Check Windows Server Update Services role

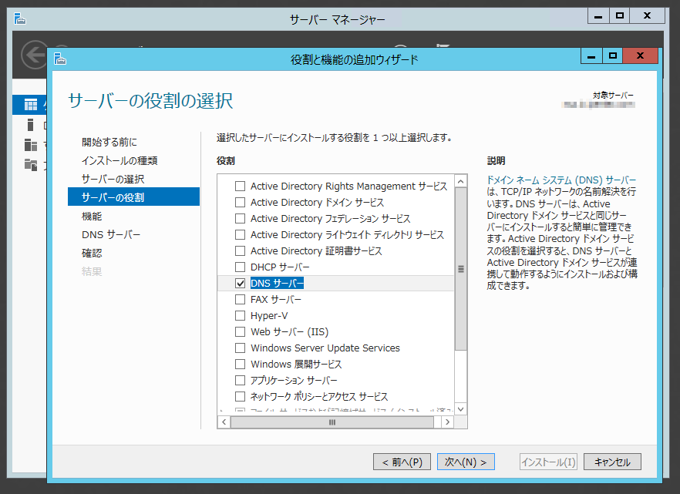[x=240, y=348]
